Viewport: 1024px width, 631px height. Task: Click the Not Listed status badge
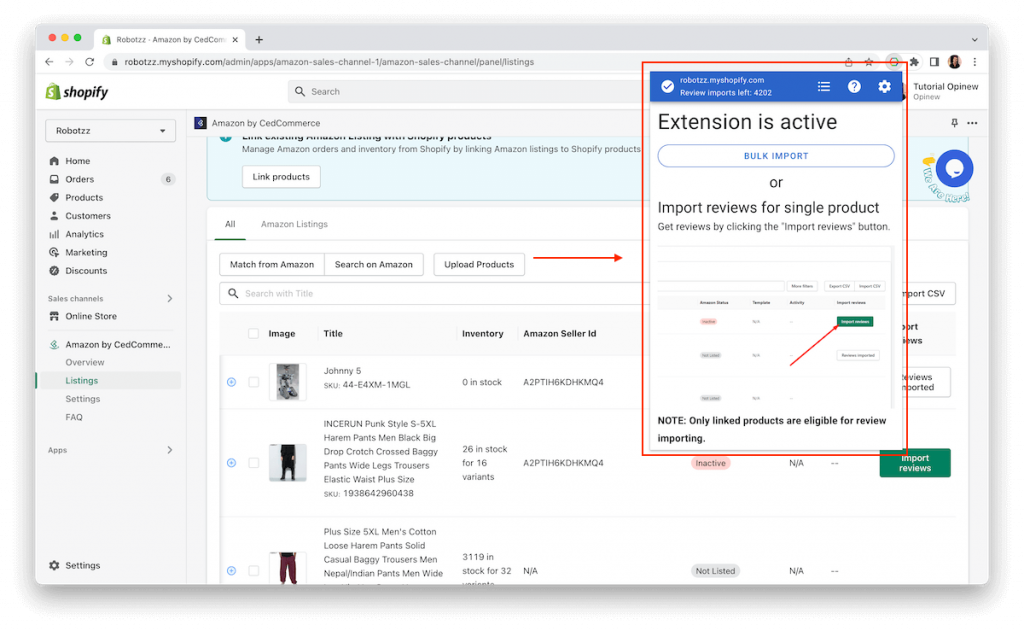pyautogui.click(x=715, y=571)
